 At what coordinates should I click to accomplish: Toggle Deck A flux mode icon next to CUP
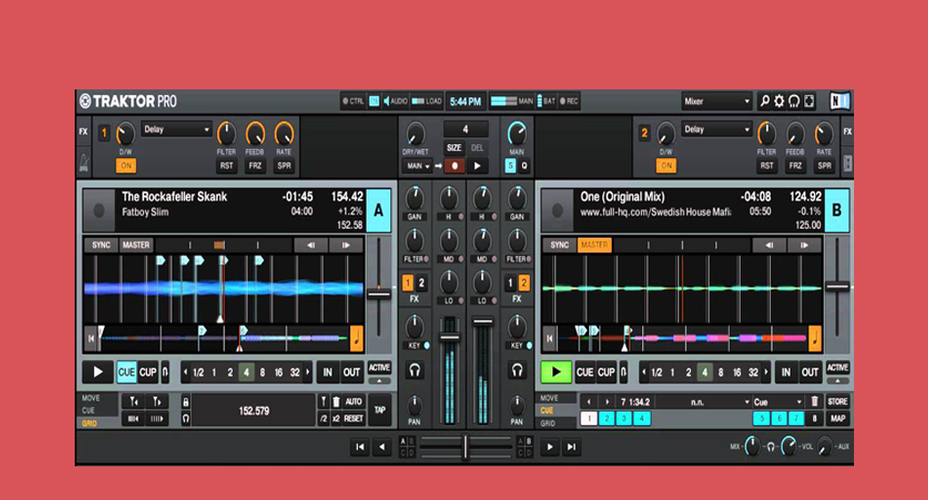[165, 372]
